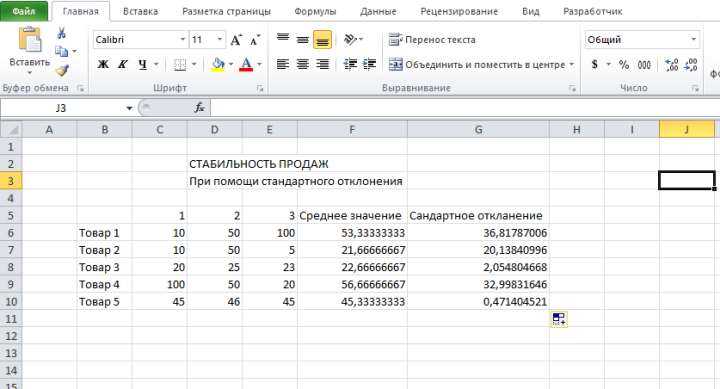
Task: Open Шрифт group dialog launcher
Action: tap(260, 88)
